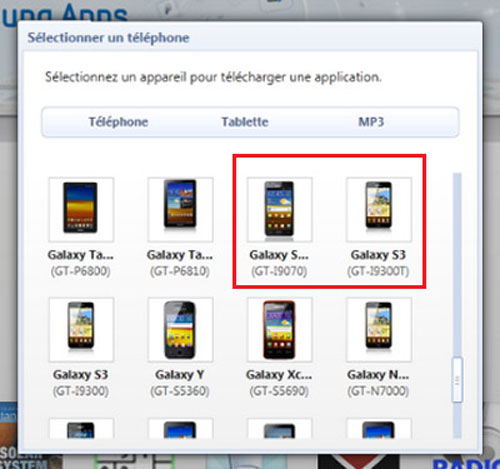Click the Galaxy N... name label
The height and width of the screenshot is (469, 500).
pos(378,375)
